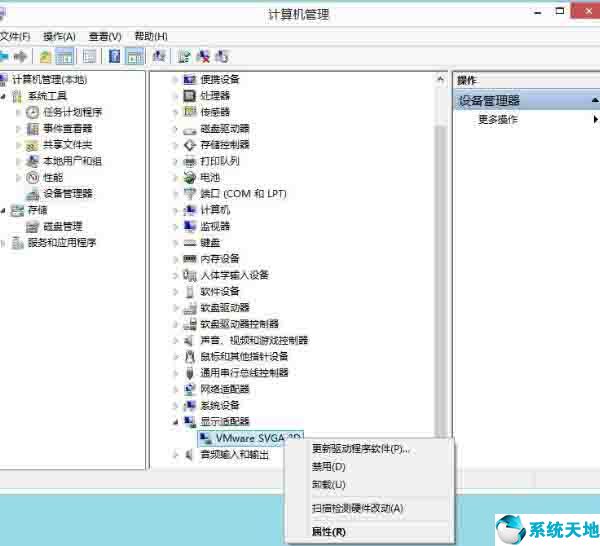Click the device list vertical scrollbar

pyautogui.click(x=440, y=281)
